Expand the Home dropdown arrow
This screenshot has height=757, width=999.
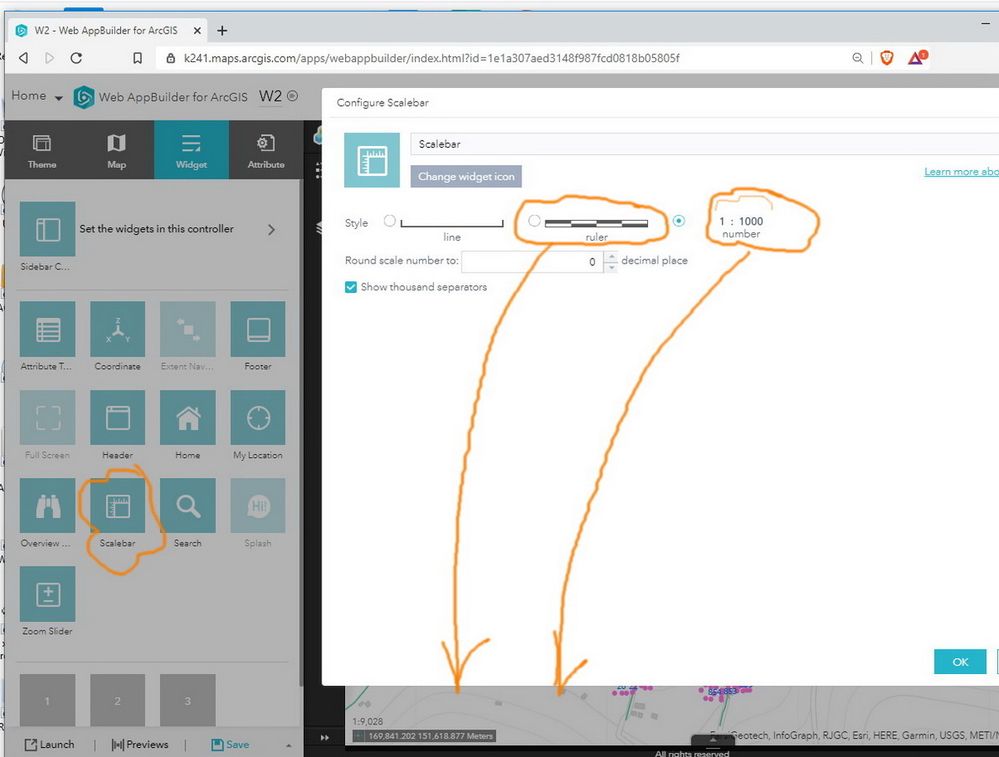(59, 98)
